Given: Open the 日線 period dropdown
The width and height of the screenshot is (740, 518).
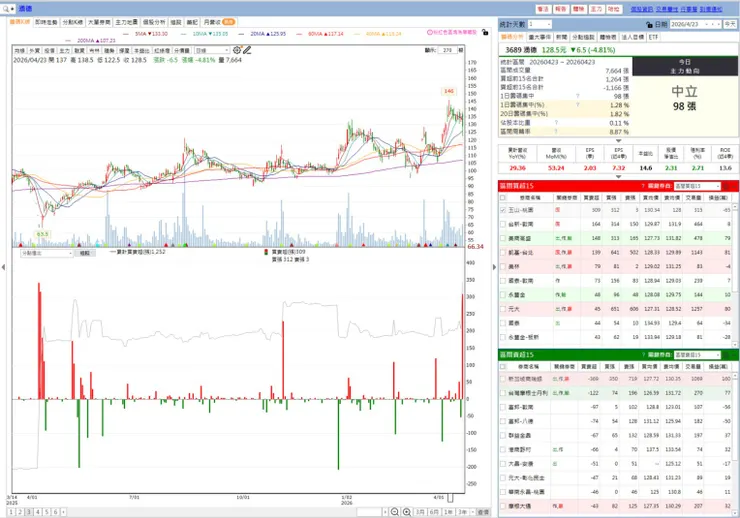Looking at the screenshot, I should pyautogui.click(x=212, y=50).
